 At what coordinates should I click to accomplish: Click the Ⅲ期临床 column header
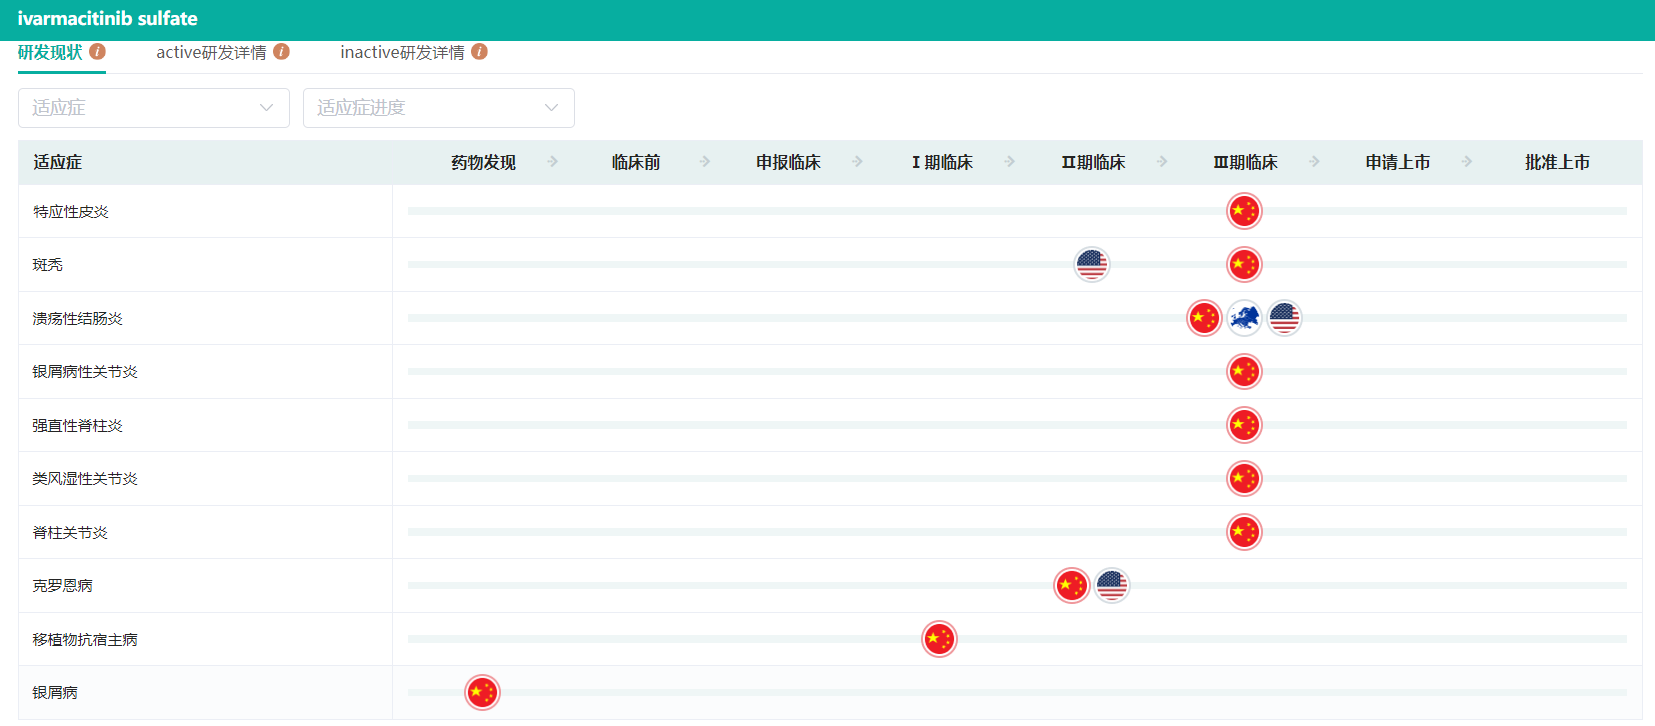[x=1245, y=162]
